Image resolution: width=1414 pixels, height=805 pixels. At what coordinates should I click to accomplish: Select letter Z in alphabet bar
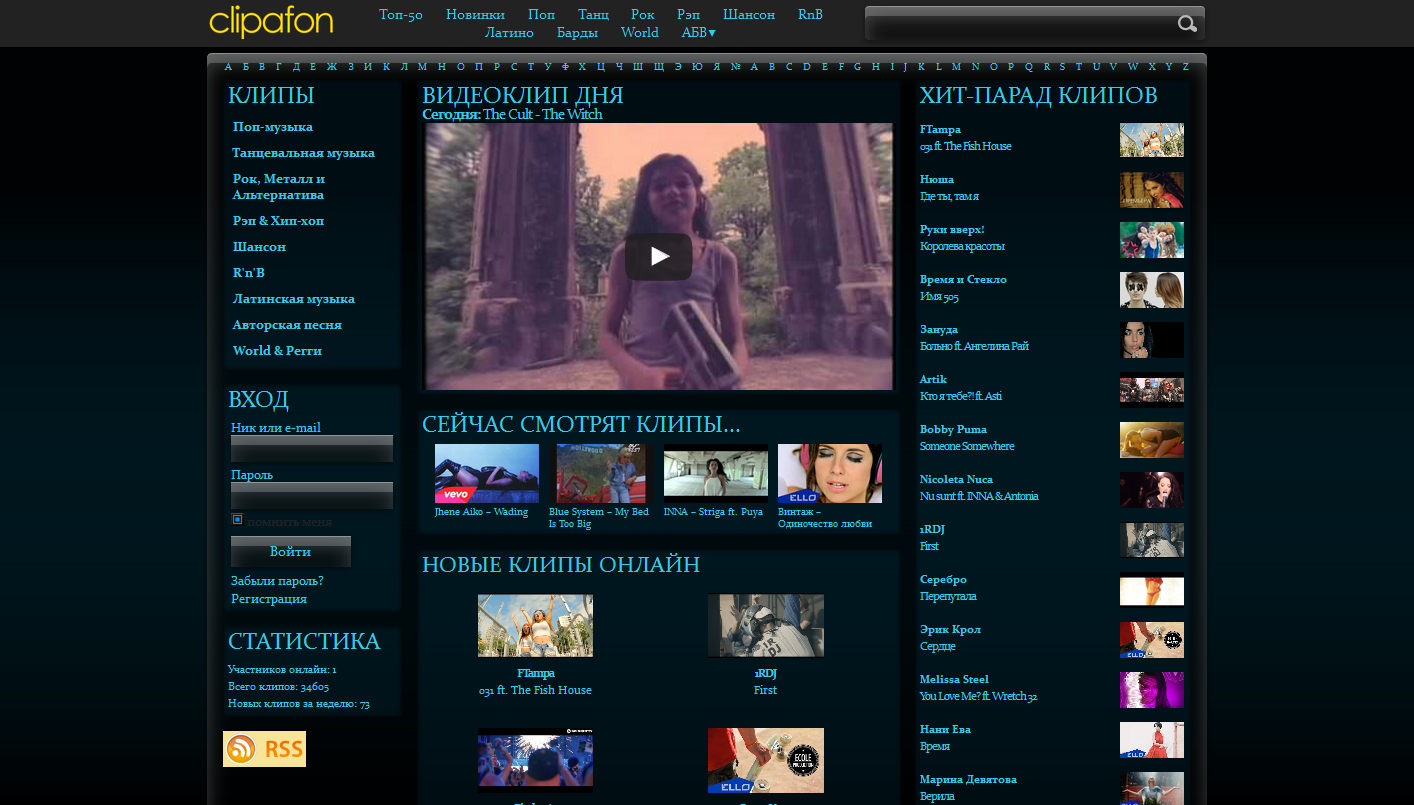tap(1186, 67)
